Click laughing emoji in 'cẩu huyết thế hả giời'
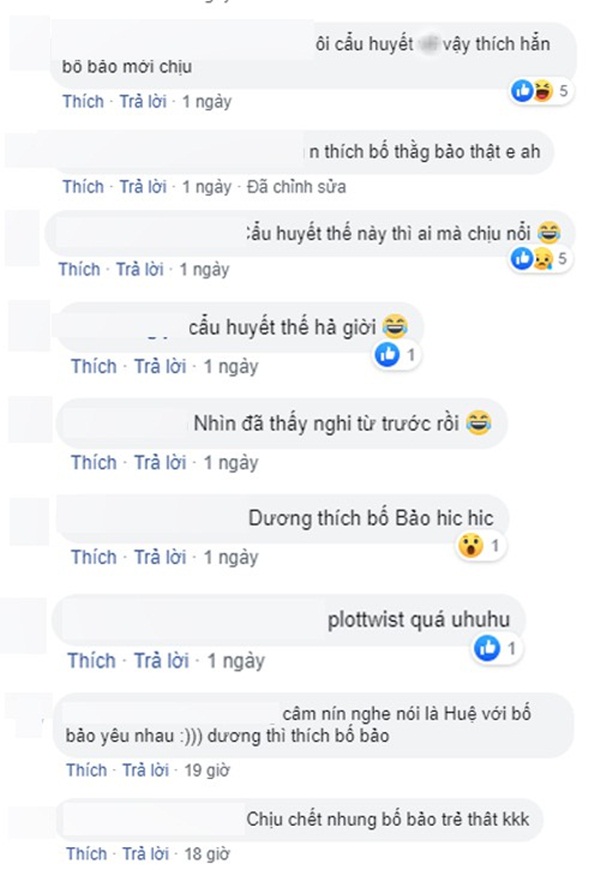 point(396,324)
